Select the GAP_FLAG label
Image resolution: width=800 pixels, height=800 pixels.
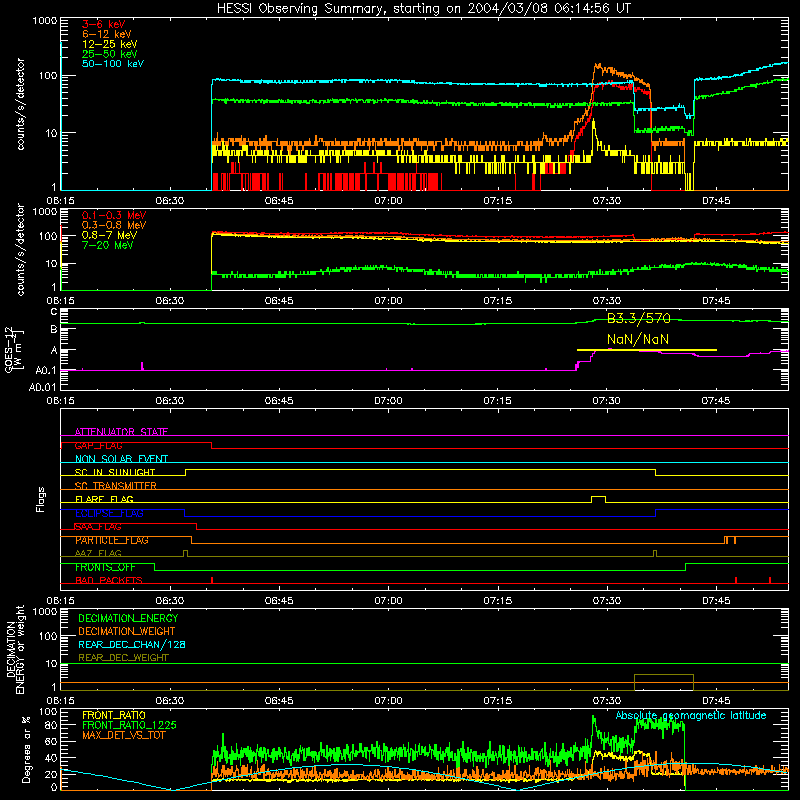(x=98, y=445)
